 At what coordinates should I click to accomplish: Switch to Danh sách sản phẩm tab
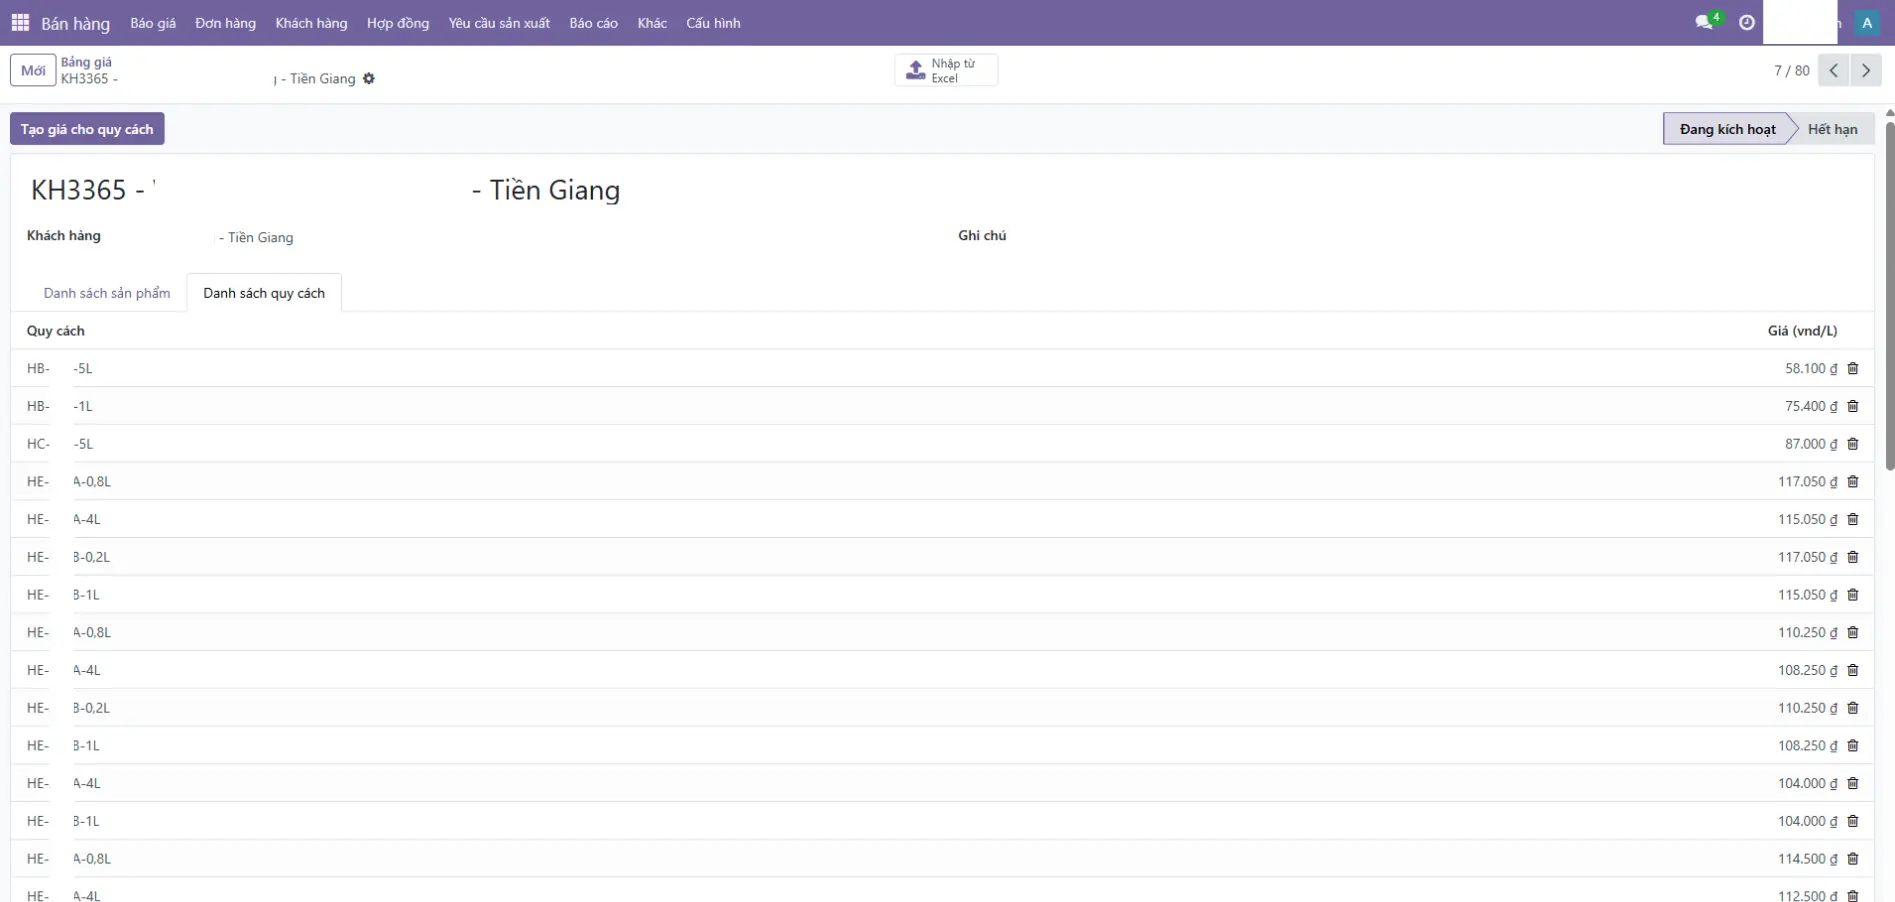tap(107, 293)
